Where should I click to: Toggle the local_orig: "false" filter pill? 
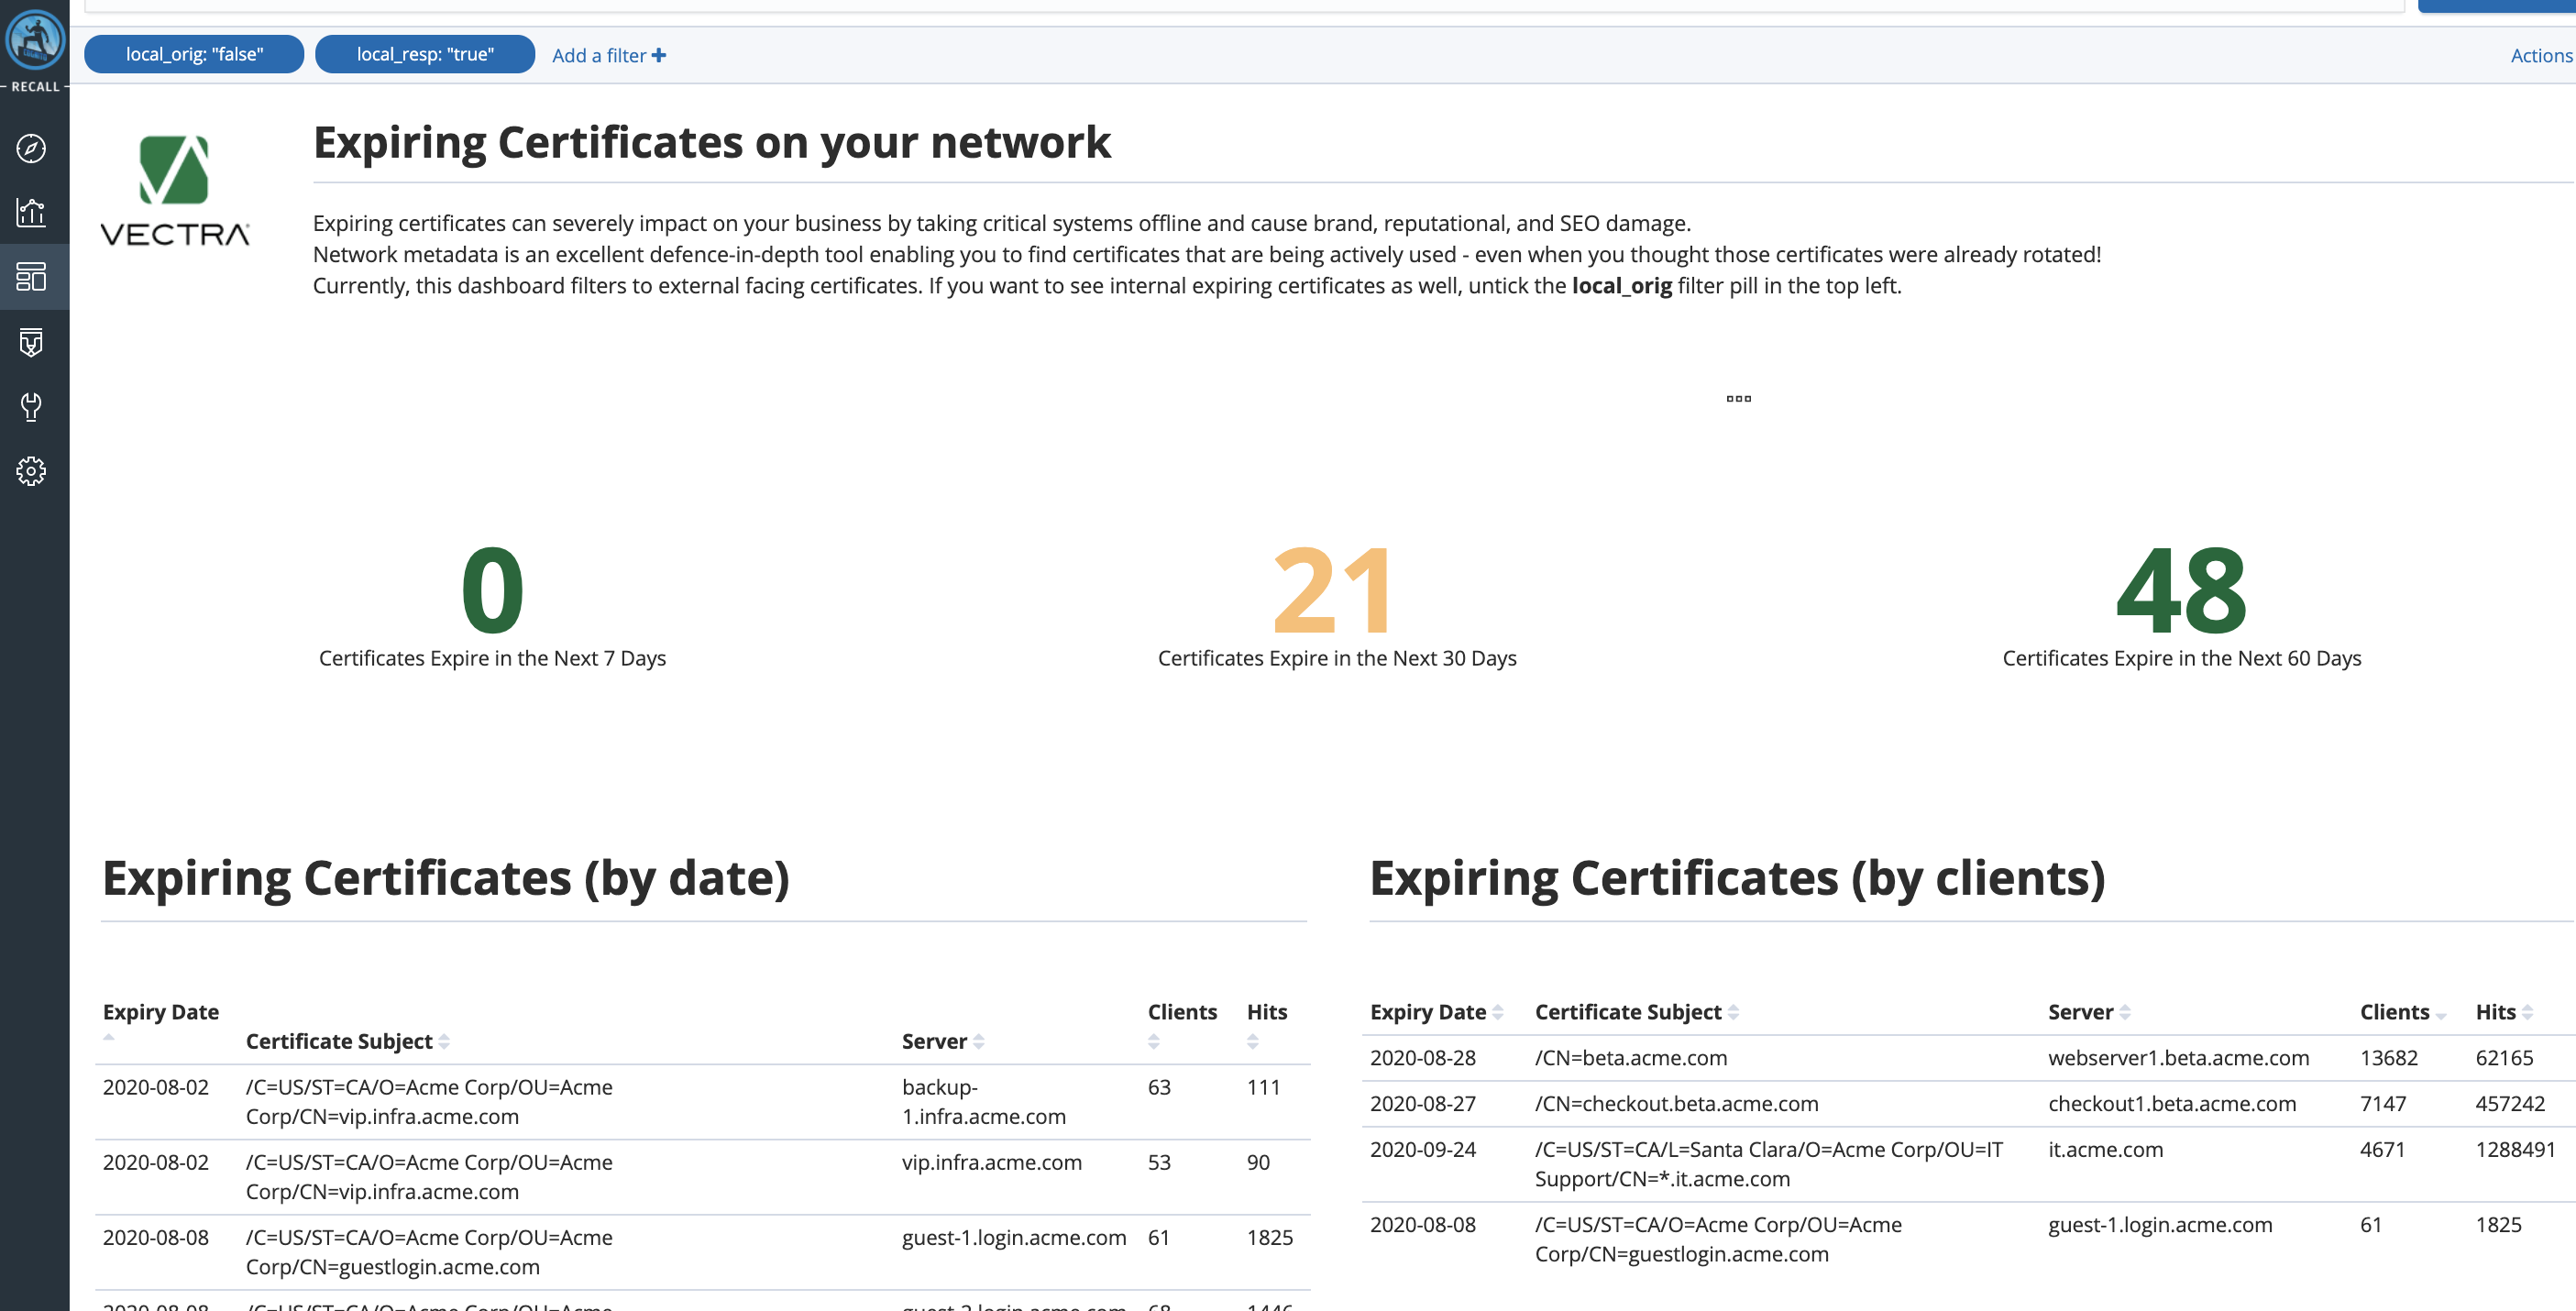point(193,54)
